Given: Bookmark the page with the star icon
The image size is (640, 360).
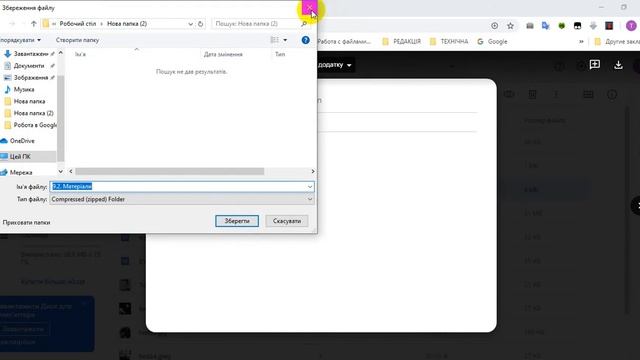Looking at the screenshot, I should tap(510, 26).
